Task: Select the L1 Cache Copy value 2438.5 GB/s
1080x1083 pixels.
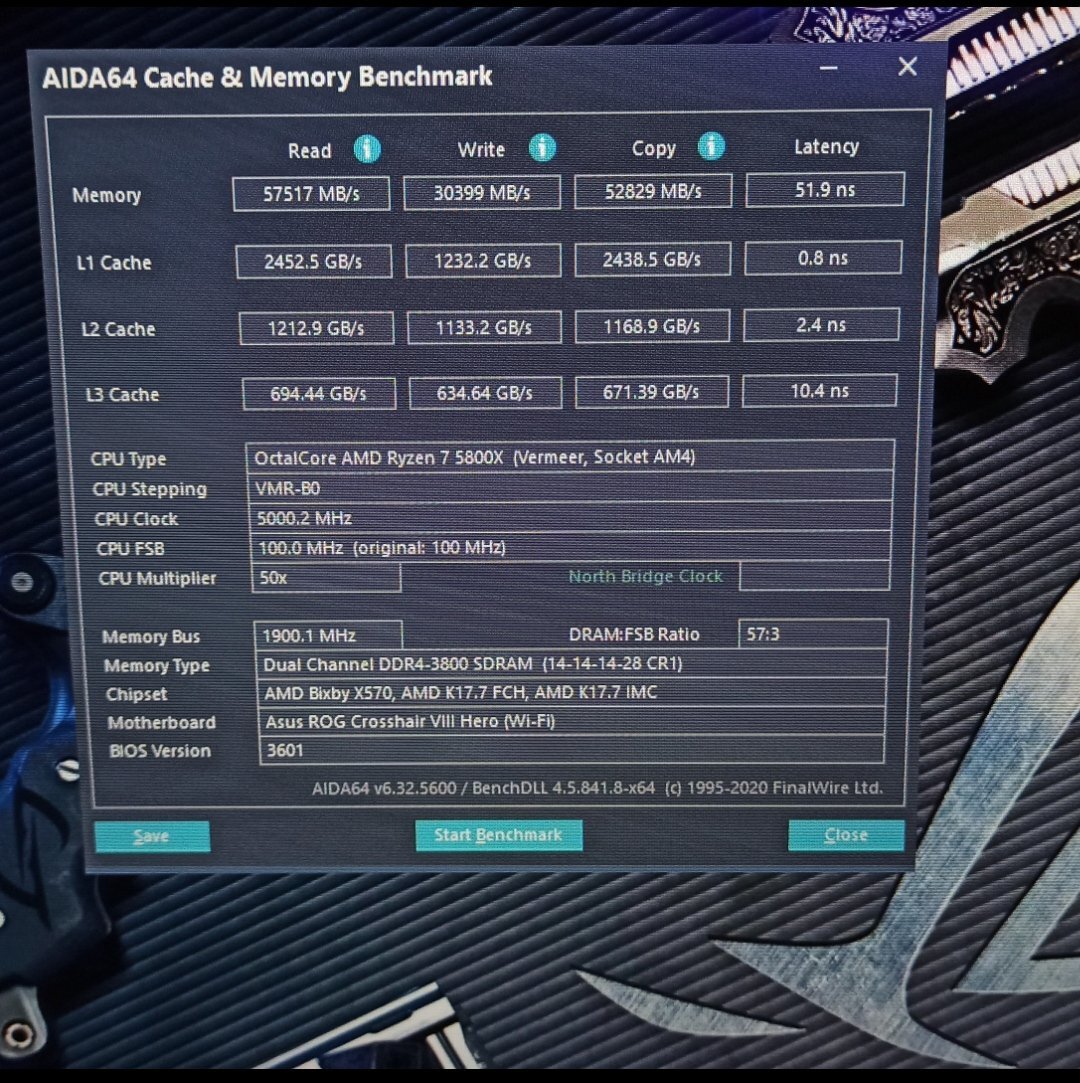Action: 653,260
